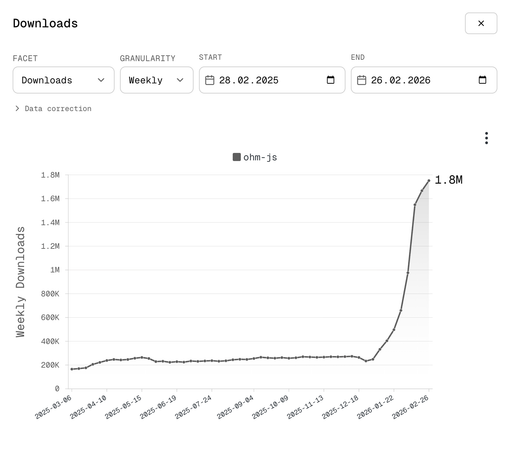510x451 pixels.
Task: Click the Start date field 28.02.2025
Action: point(272,80)
